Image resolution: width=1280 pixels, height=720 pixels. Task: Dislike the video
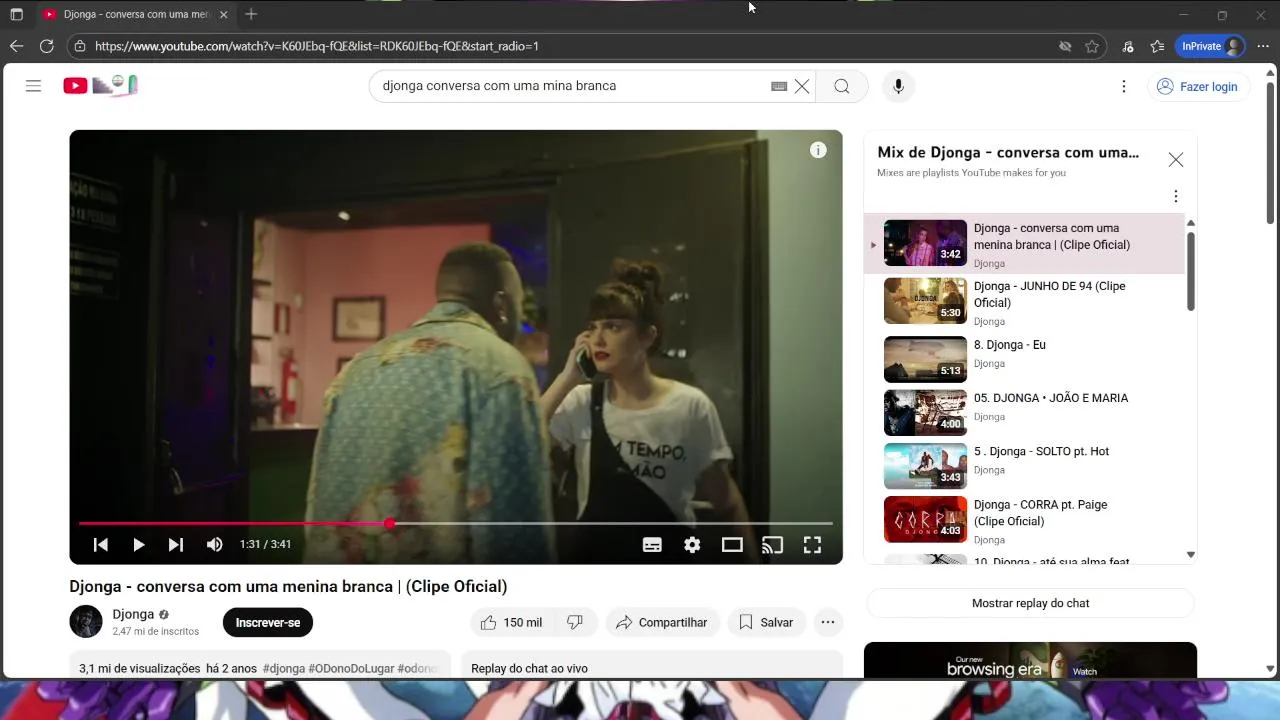coord(575,622)
